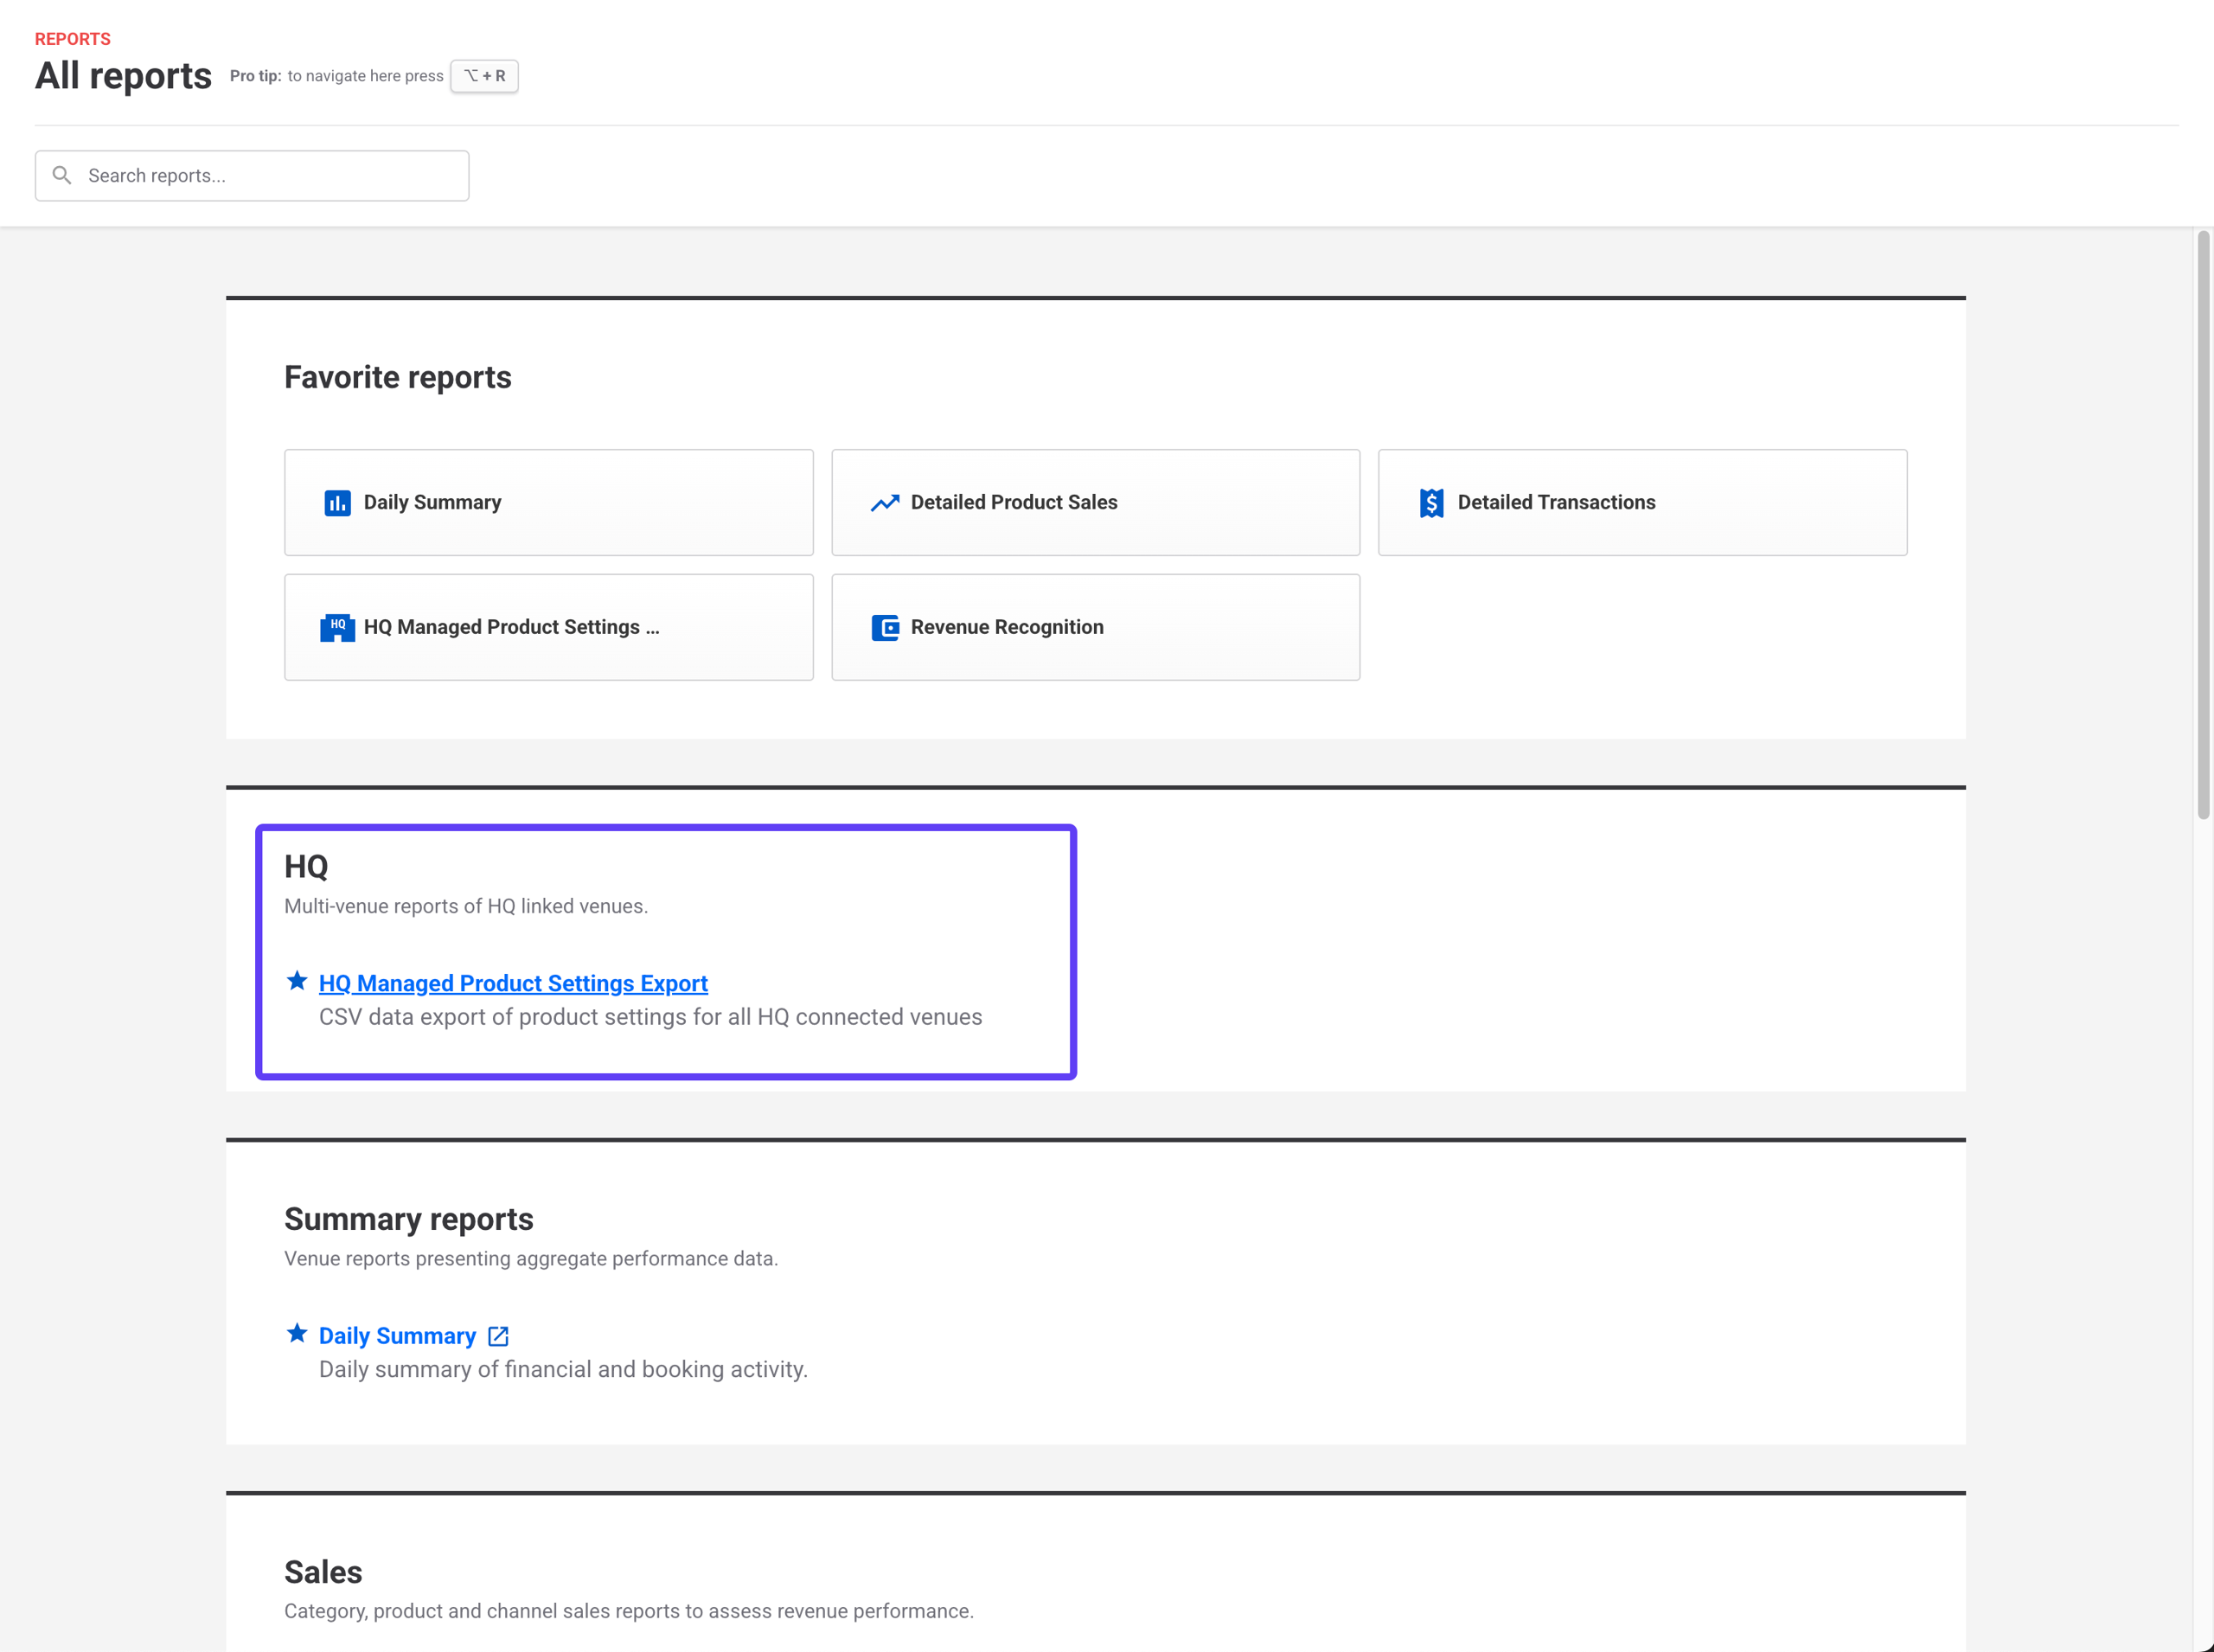Focus the Search reports input field

270,176
